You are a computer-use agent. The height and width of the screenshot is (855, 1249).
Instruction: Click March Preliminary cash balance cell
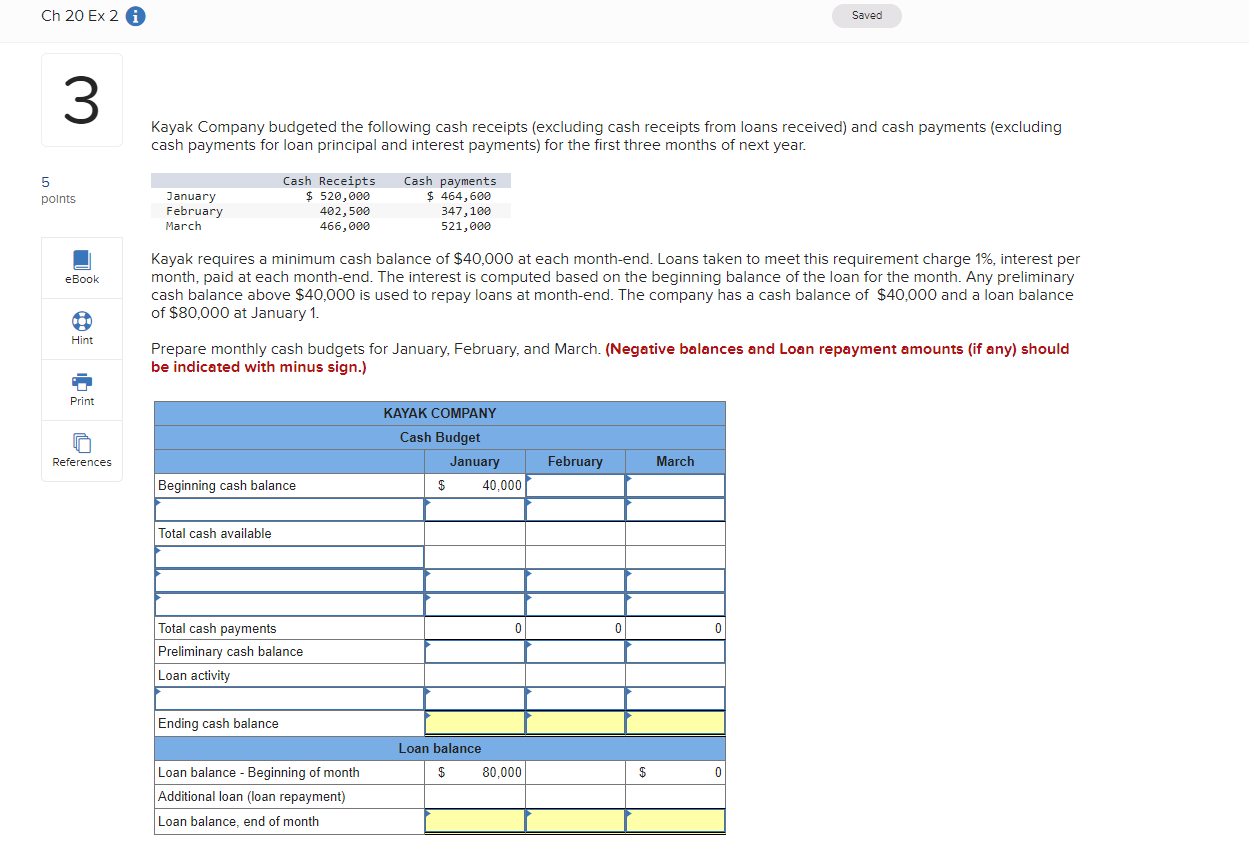coord(676,651)
